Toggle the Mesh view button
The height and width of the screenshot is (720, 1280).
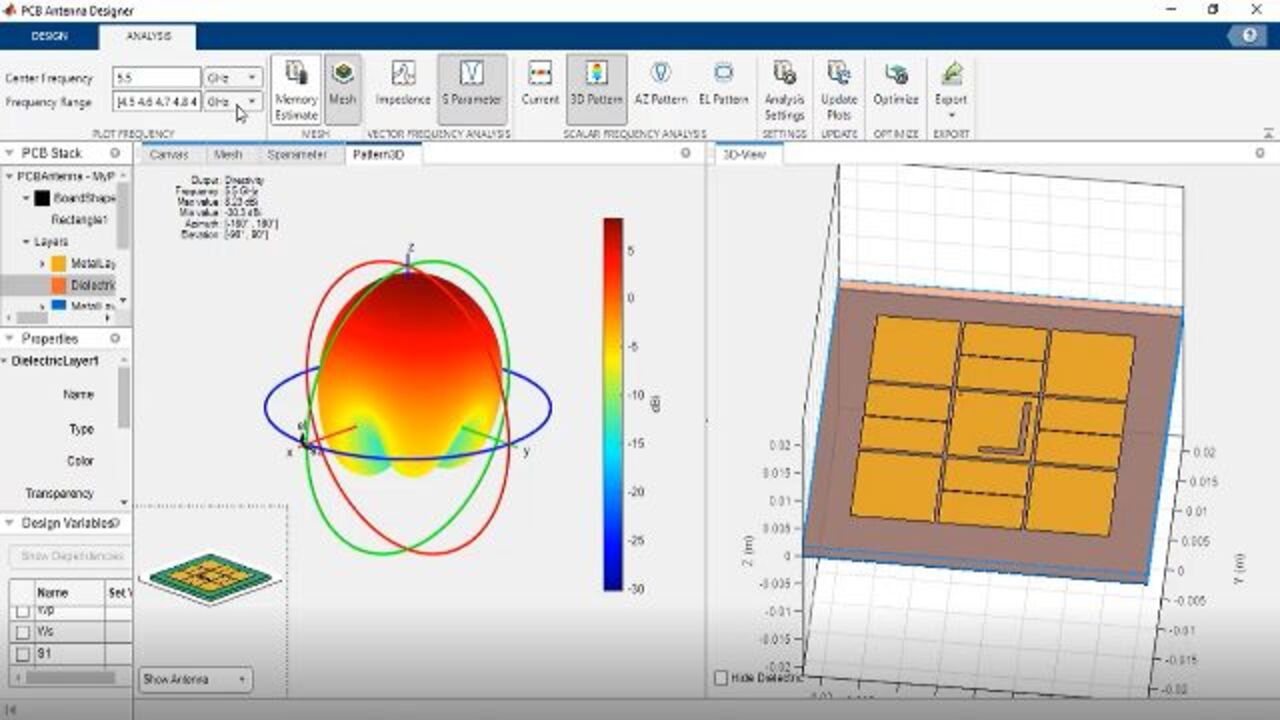click(x=343, y=88)
